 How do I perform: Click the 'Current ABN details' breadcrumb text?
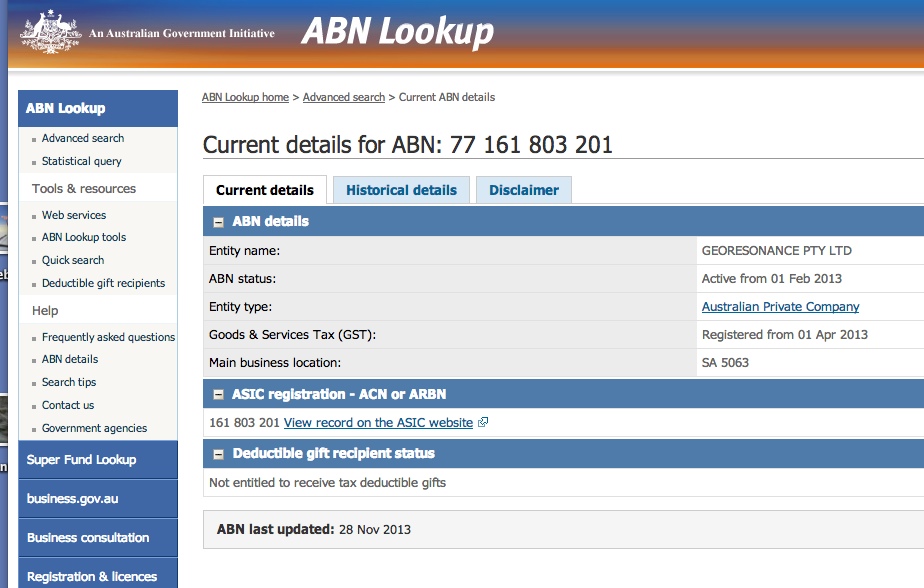447,97
